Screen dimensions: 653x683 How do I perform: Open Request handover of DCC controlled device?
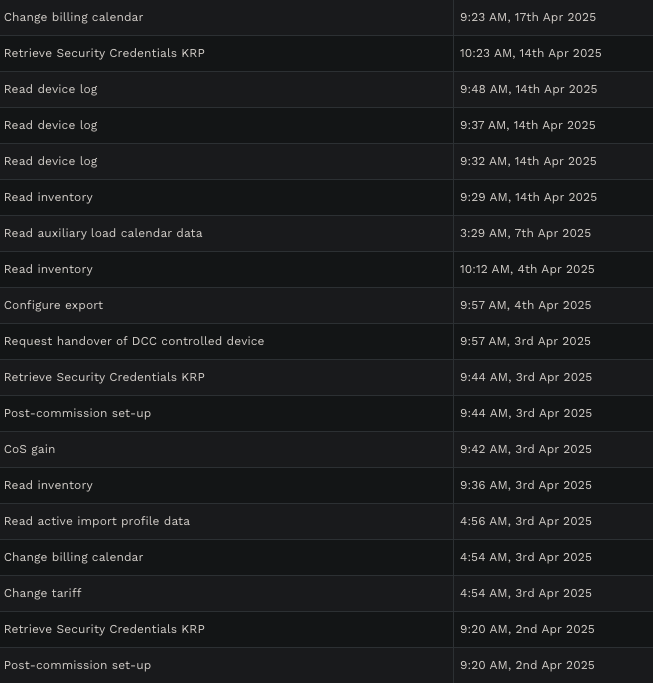326,342
